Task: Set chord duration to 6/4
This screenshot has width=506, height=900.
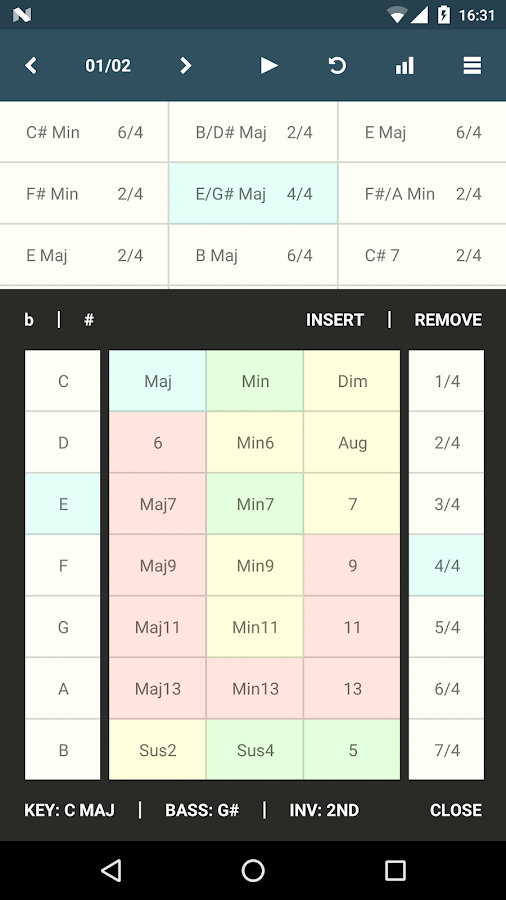Action: tap(446, 688)
